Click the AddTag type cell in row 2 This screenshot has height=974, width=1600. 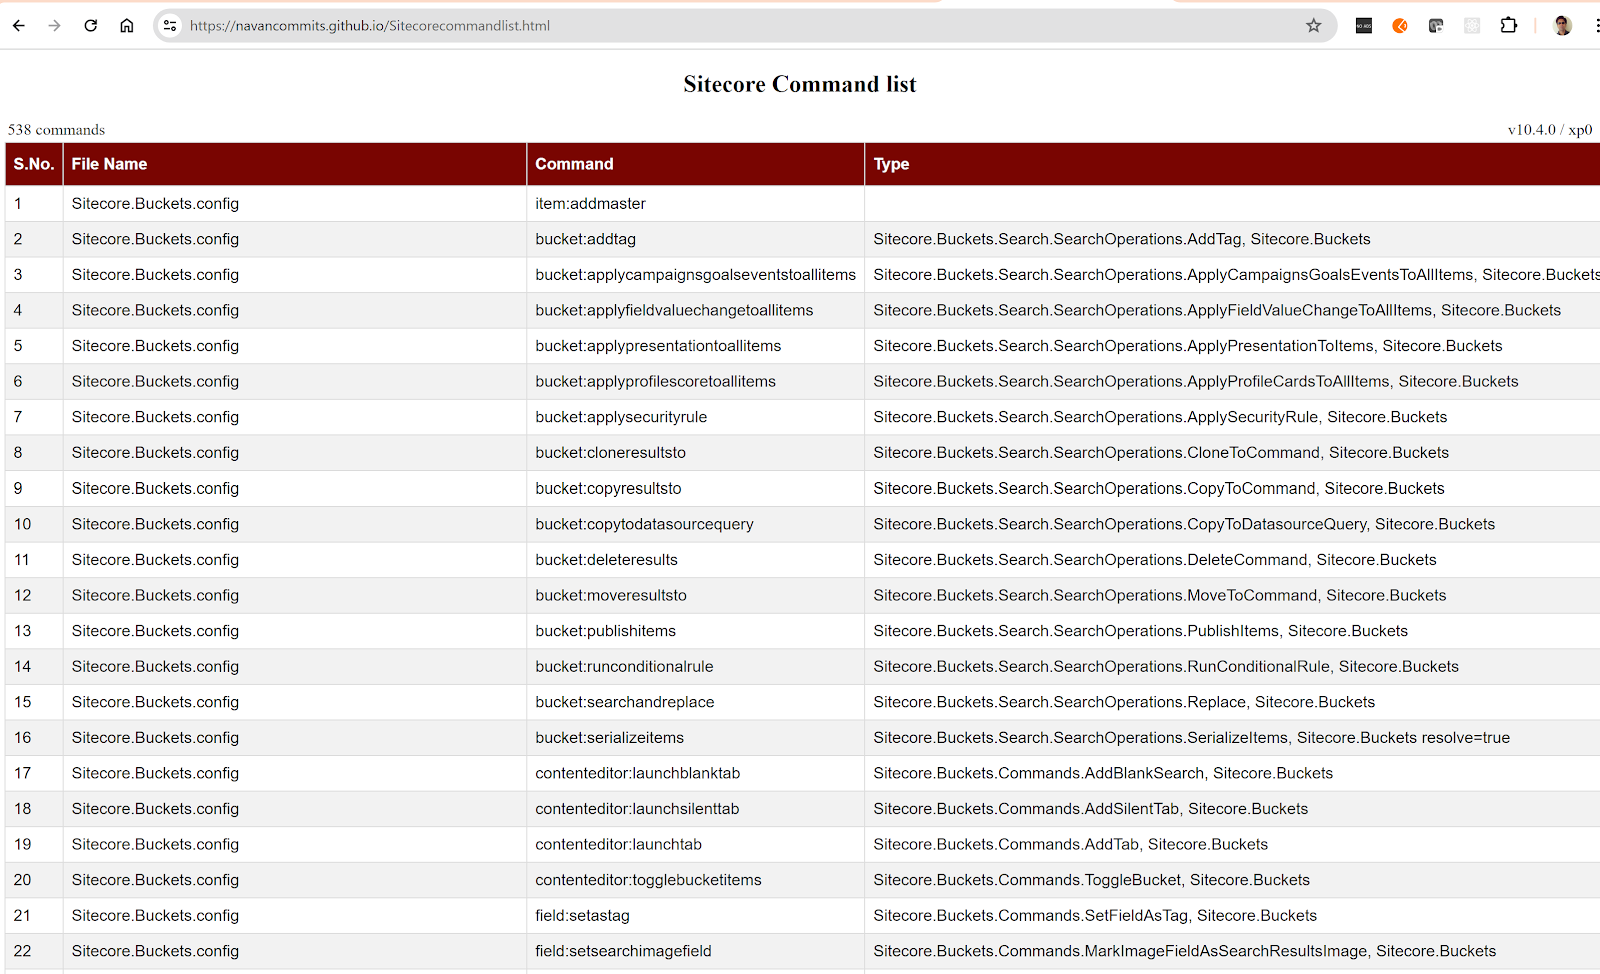1233,239
